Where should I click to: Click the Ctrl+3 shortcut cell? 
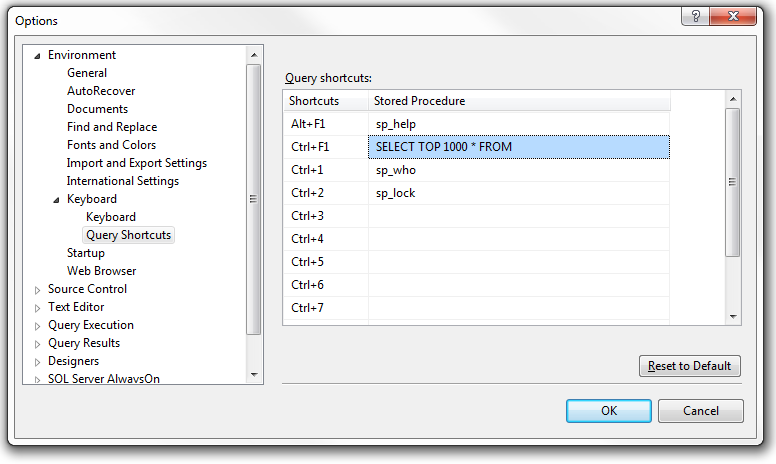[x=326, y=216]
